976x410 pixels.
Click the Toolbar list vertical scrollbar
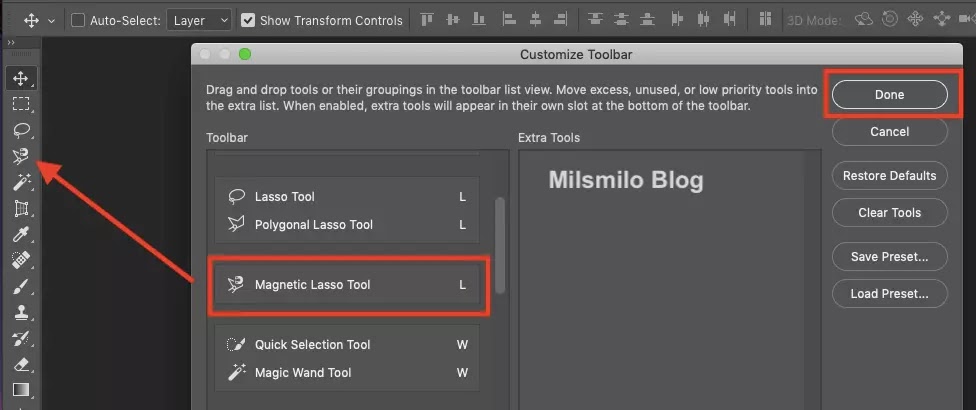click(499, 245)
